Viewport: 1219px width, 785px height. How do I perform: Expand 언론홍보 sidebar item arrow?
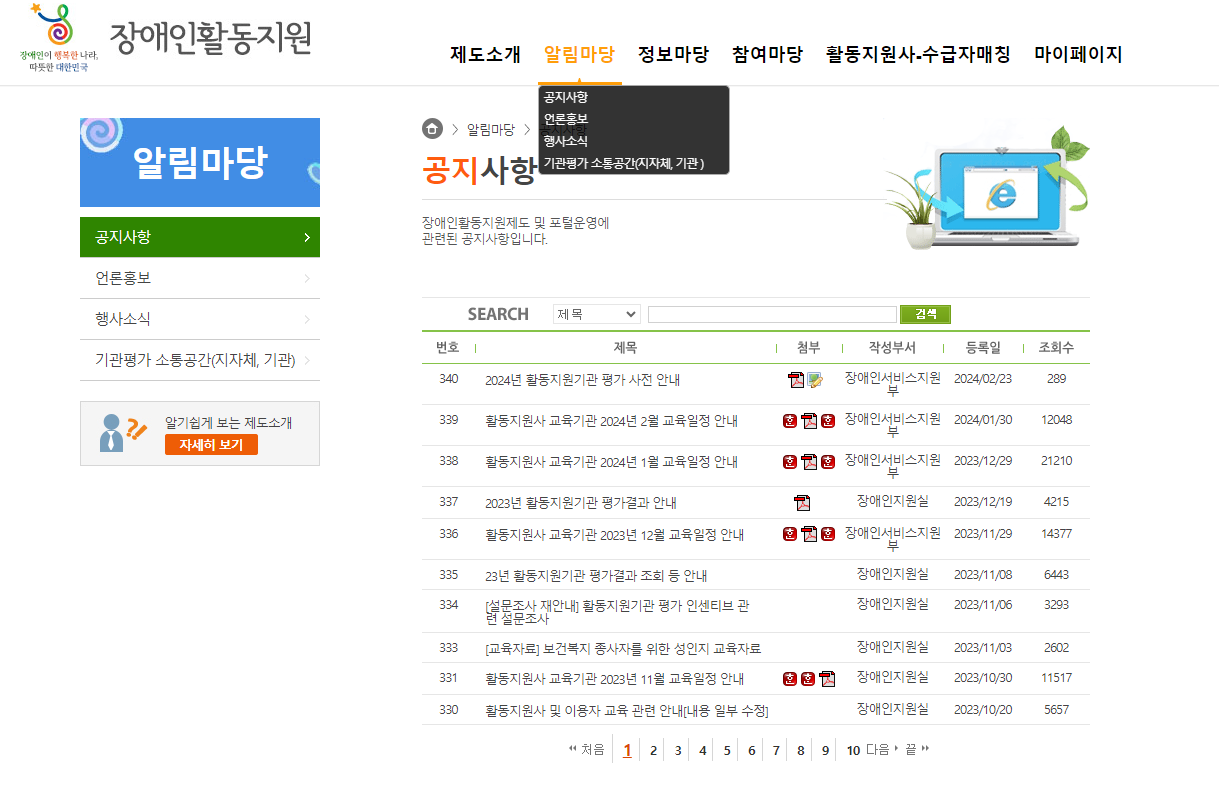click(x=306, y=279)
